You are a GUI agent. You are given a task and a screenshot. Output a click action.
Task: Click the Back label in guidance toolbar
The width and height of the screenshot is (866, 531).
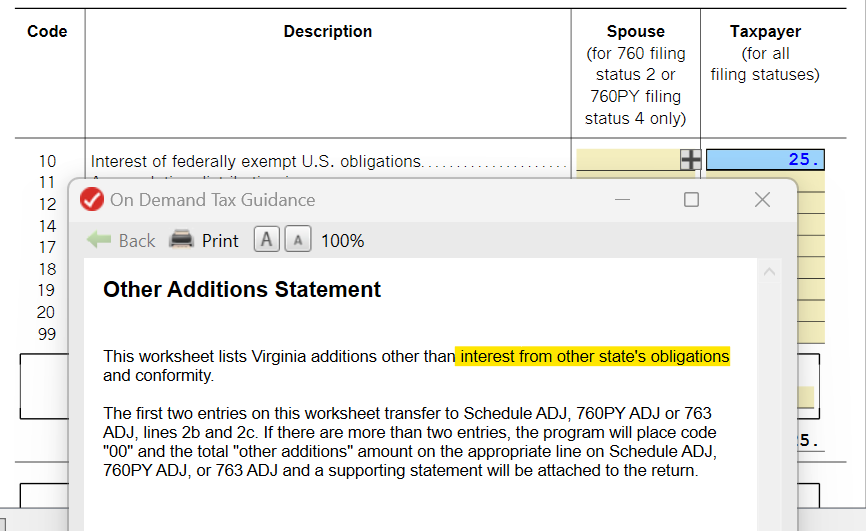(137, 241)
